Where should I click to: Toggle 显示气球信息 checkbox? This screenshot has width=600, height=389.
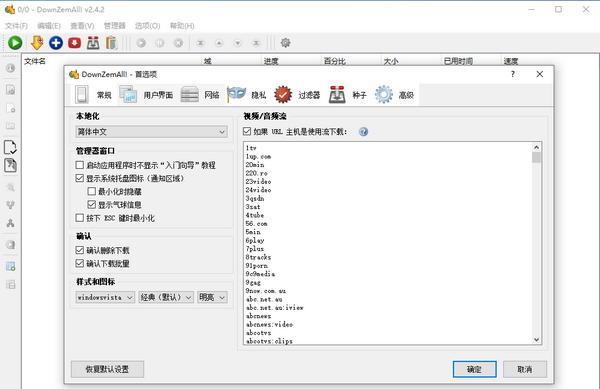click(x=91, y=204)
